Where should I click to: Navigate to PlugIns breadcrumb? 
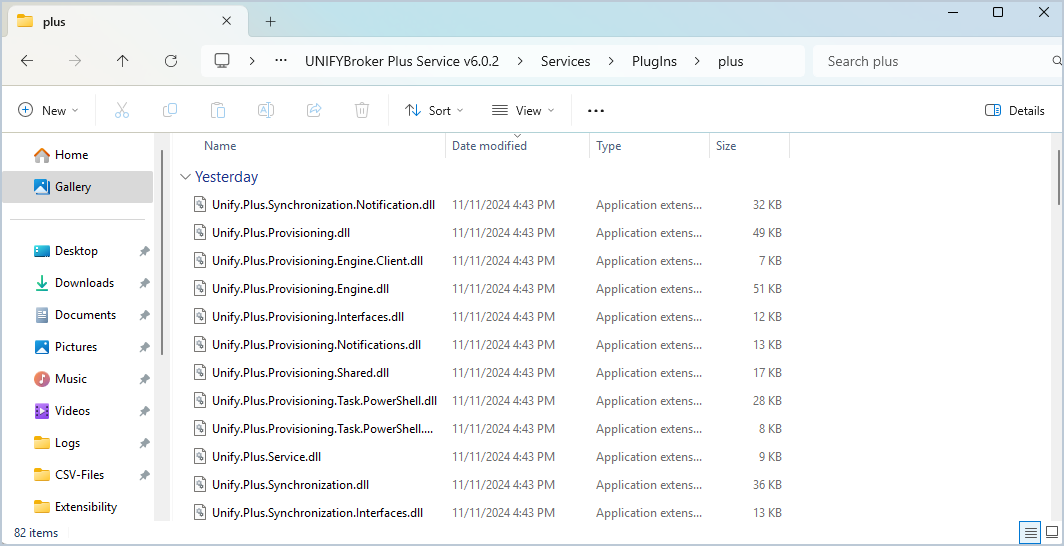(x=654, y=61)
